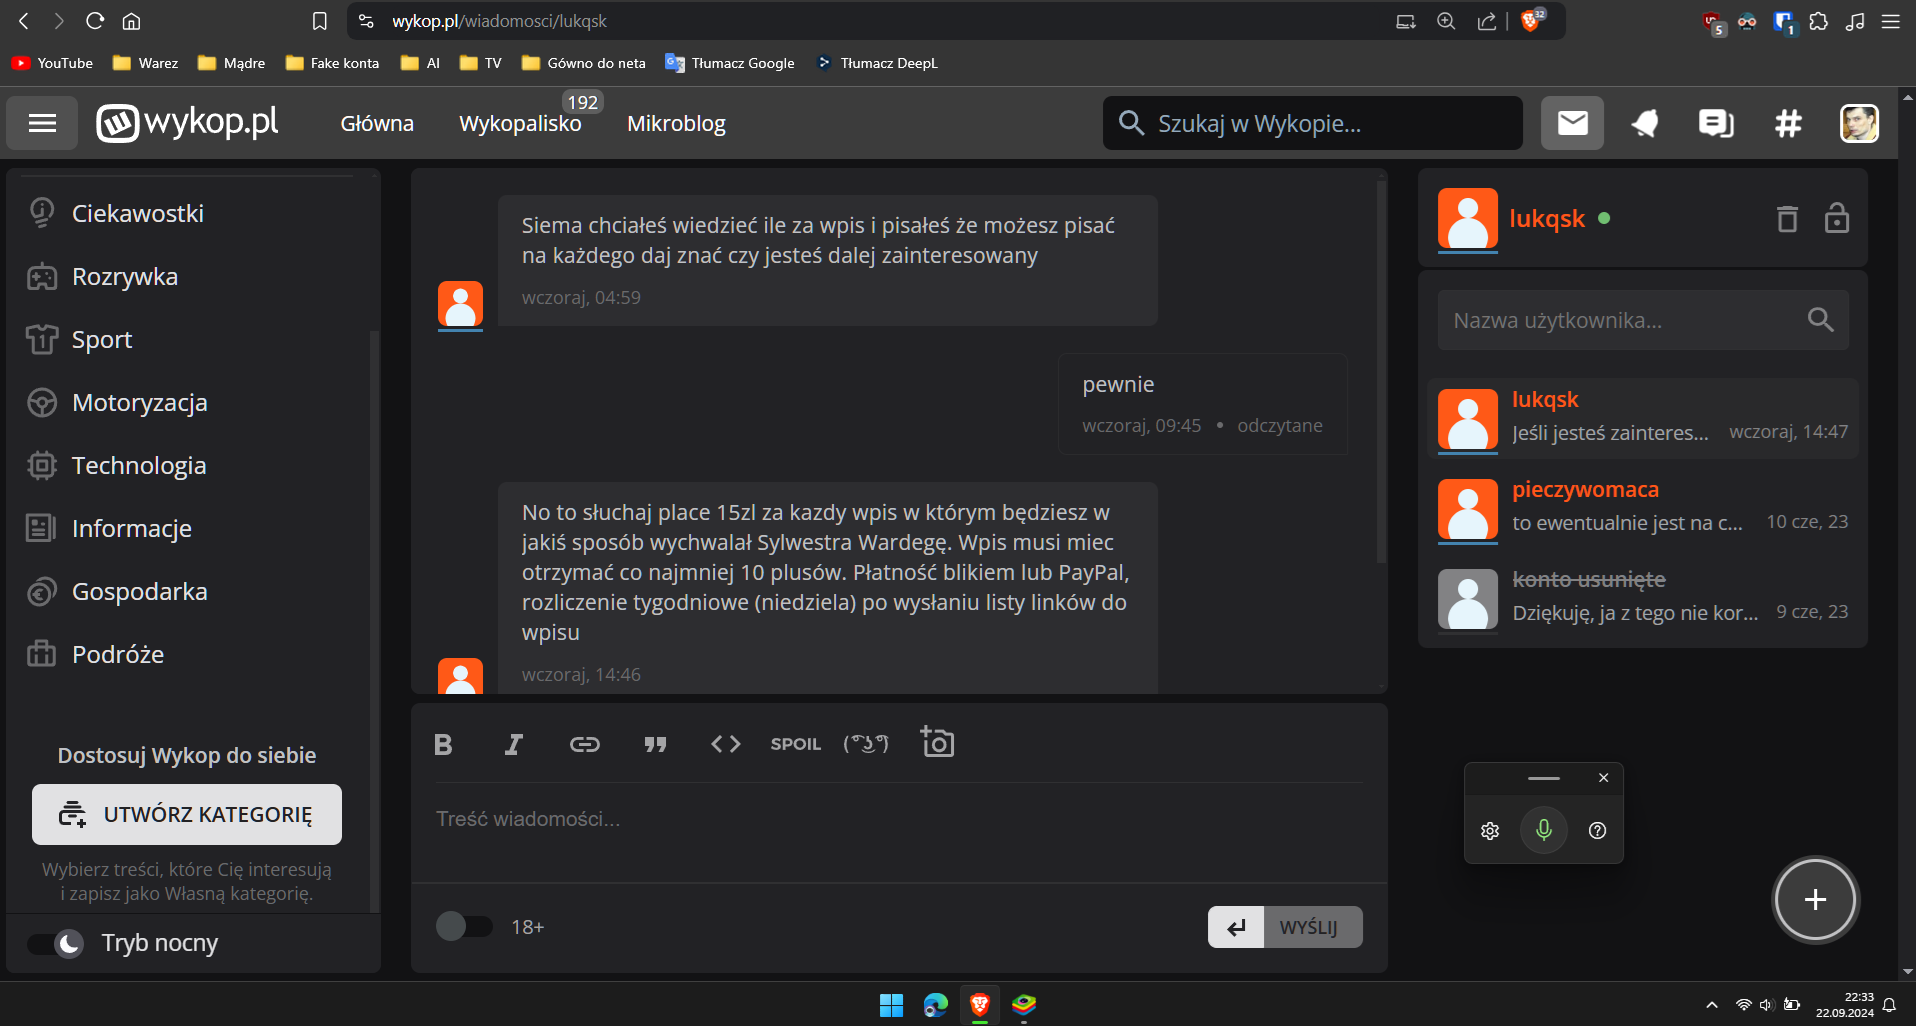Open the hamburger menu next to the Wykop logo
Viewport: 1916px width, 1026px height.
pyautogui.click(x=42, y=123)
